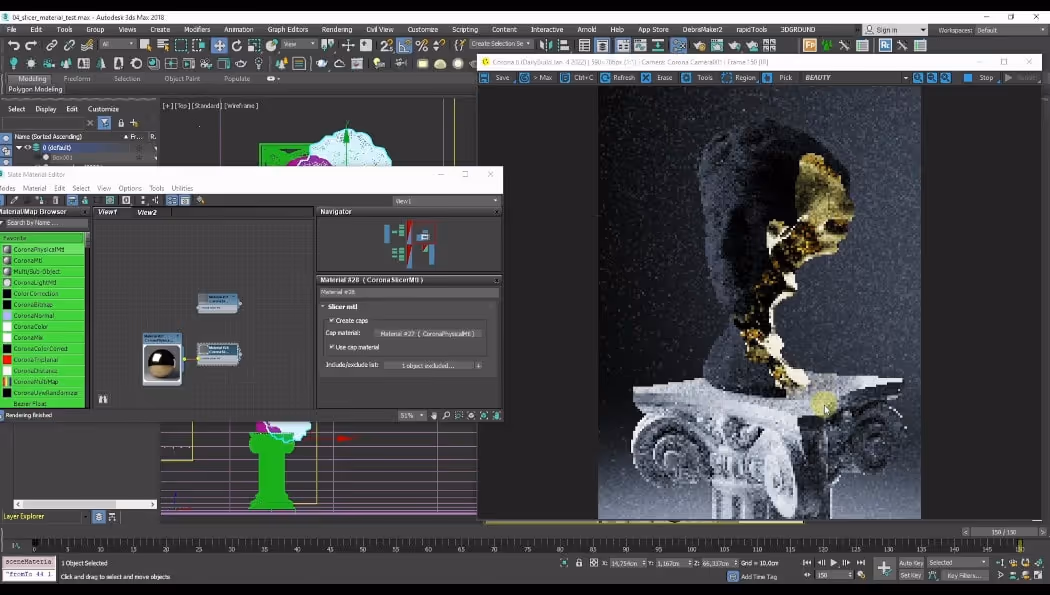
Task: Click Sign In in title bar
Action: (895, 30)
